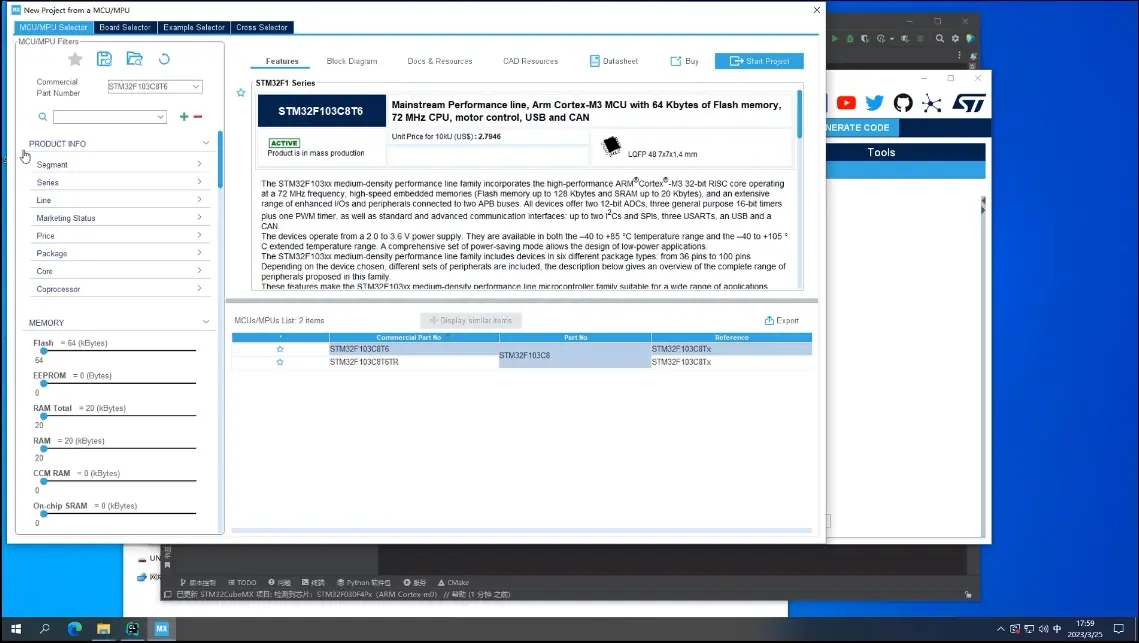The width and height of the screenshot is (1139, 643).
Task: Sort by Commercial Part No column
Action: point(414,337)
